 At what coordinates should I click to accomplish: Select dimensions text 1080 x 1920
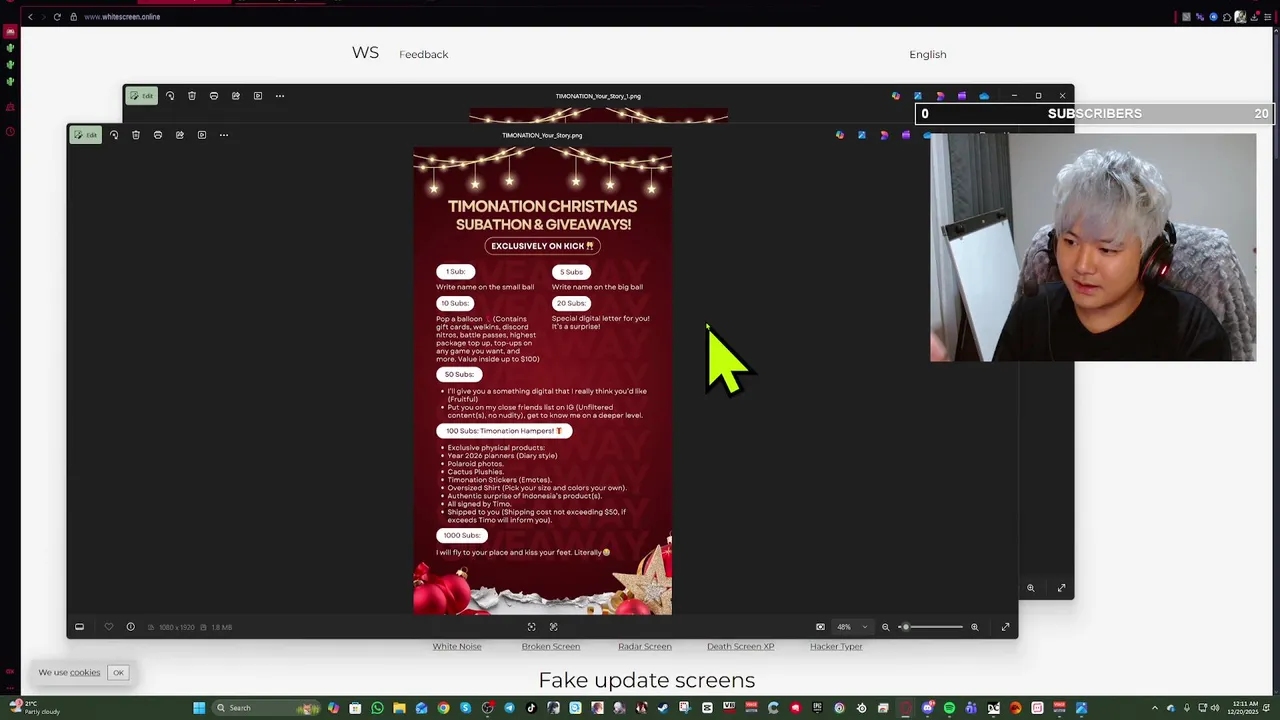pyautogui.click(x=177, y=627)
